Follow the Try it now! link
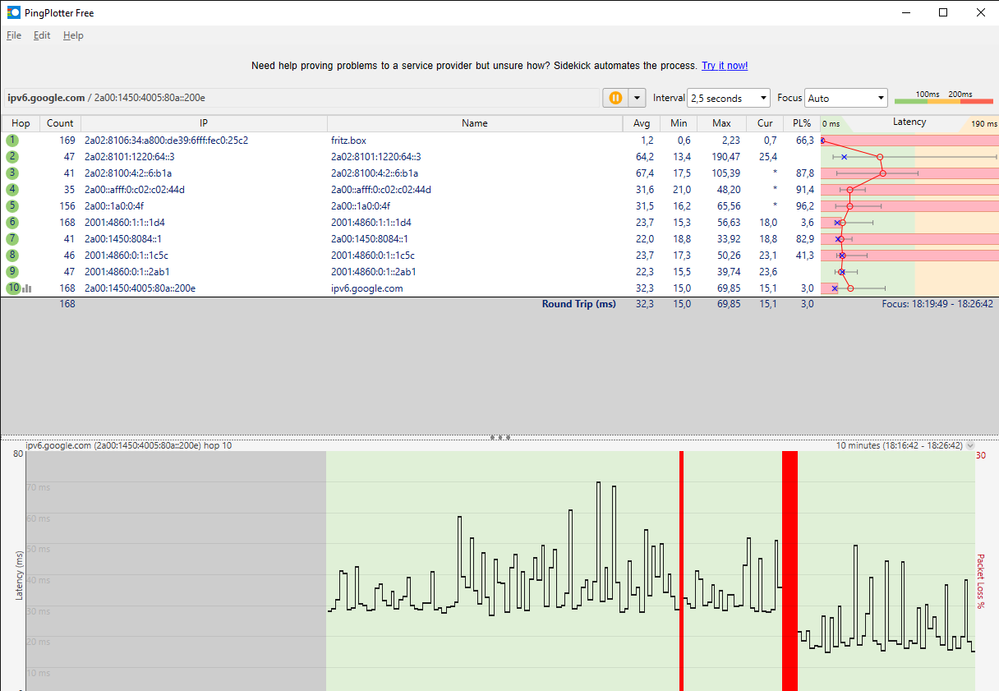The image size is (999, 691). (x=724, y=66)
